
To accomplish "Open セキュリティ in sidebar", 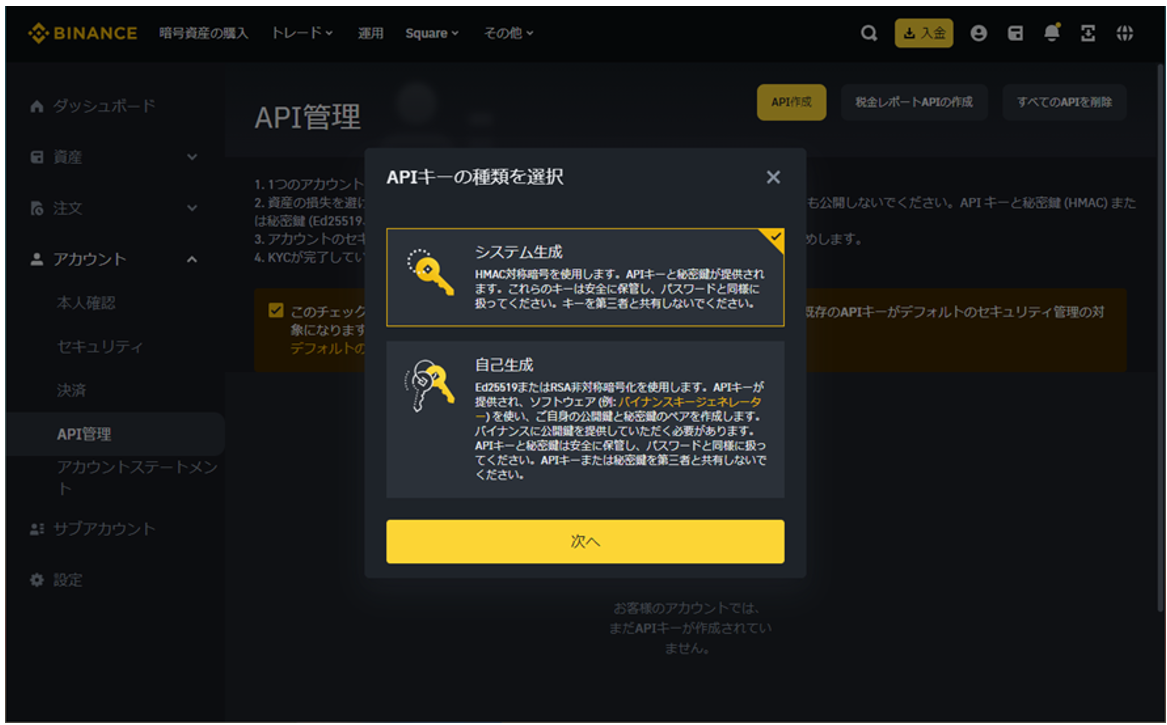I will point(100,346).
